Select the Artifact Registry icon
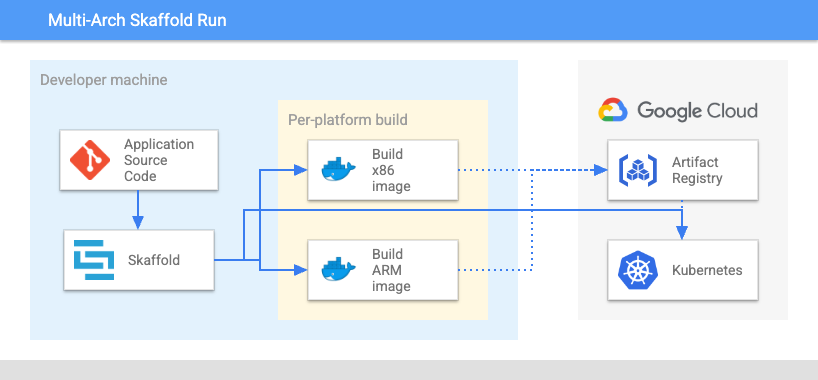 pos(637,170)
